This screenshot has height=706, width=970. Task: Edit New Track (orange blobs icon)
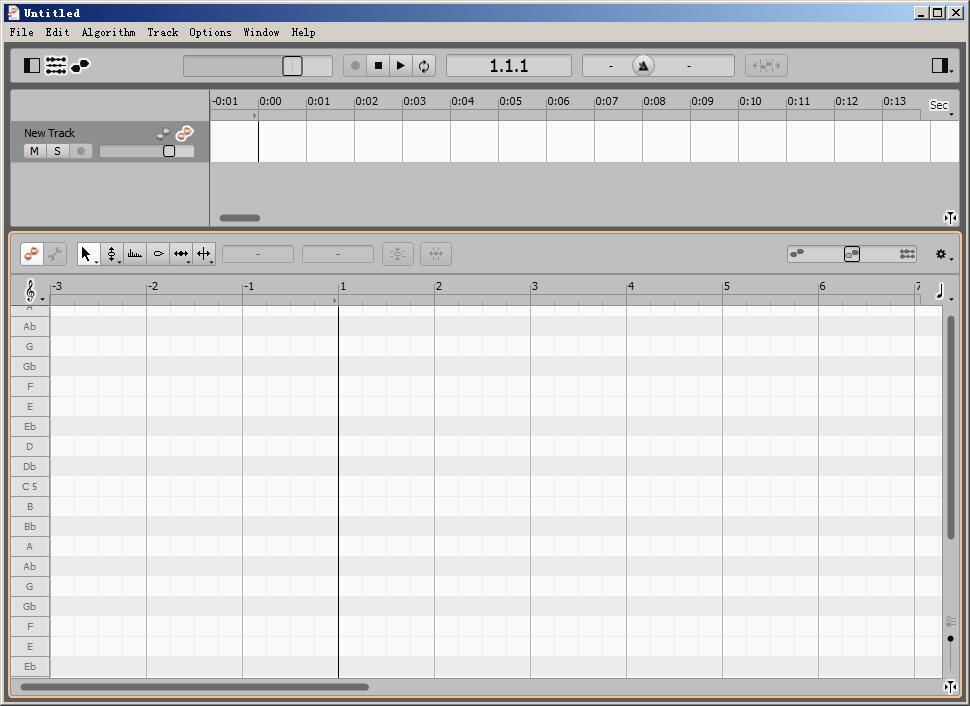[184, 132]
